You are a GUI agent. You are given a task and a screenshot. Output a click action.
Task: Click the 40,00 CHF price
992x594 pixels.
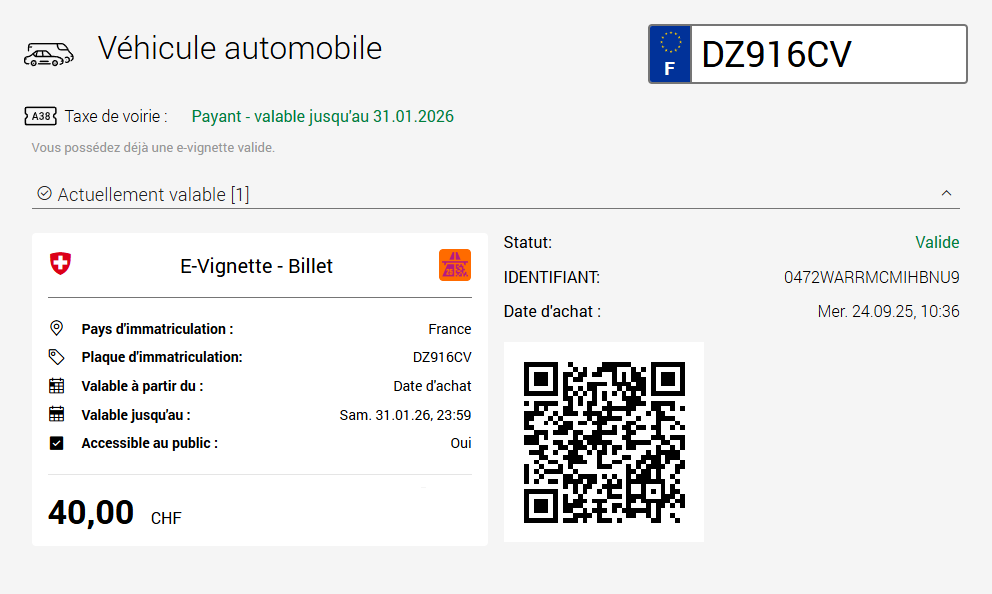(x=114, y=513)
